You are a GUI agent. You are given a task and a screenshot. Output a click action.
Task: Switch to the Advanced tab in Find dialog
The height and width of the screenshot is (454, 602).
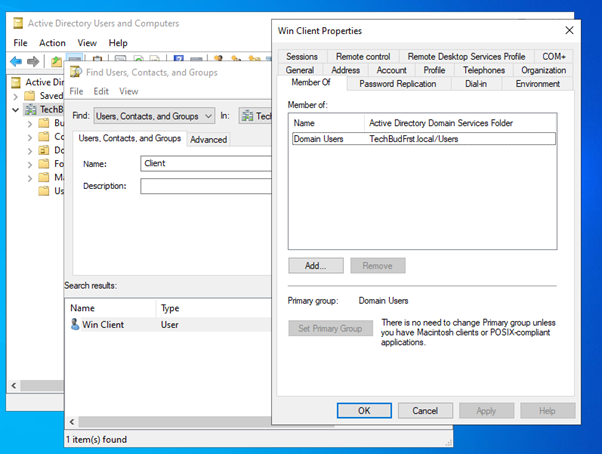coord(208,140)
